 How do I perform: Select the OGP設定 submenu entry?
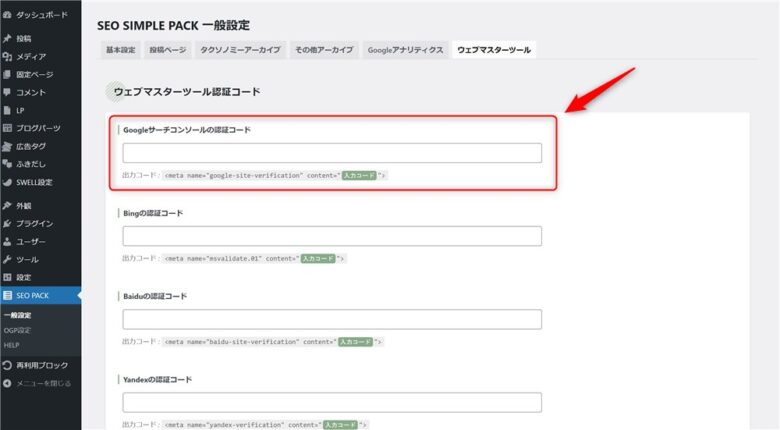tap(17, 330)
